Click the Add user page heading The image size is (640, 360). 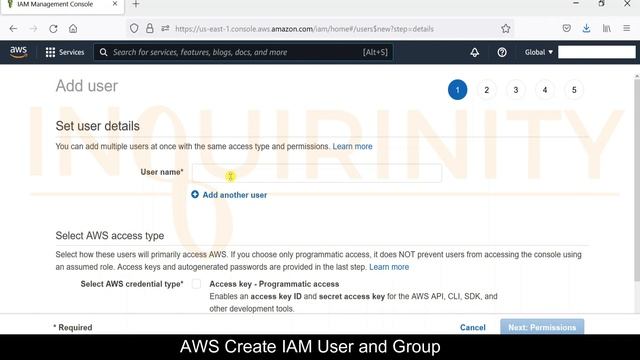(x=87, y=86)
